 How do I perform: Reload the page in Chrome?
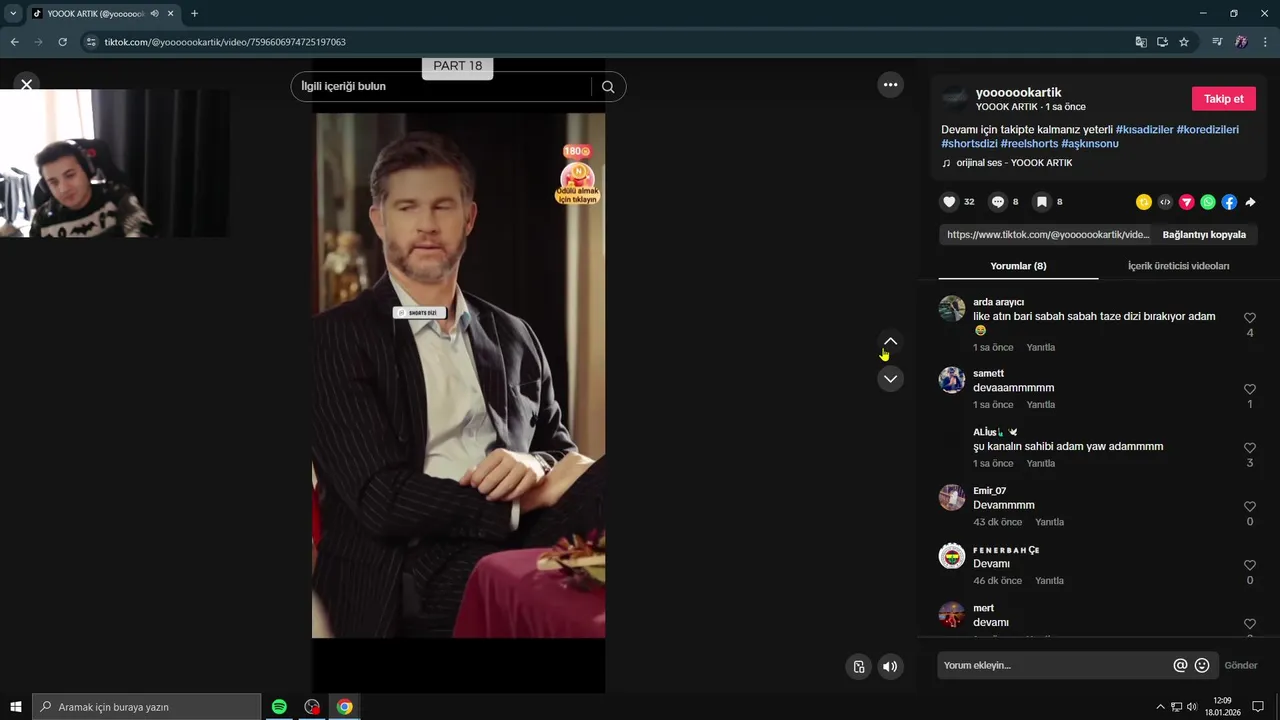pyautogui.click(x=62, y=42)
